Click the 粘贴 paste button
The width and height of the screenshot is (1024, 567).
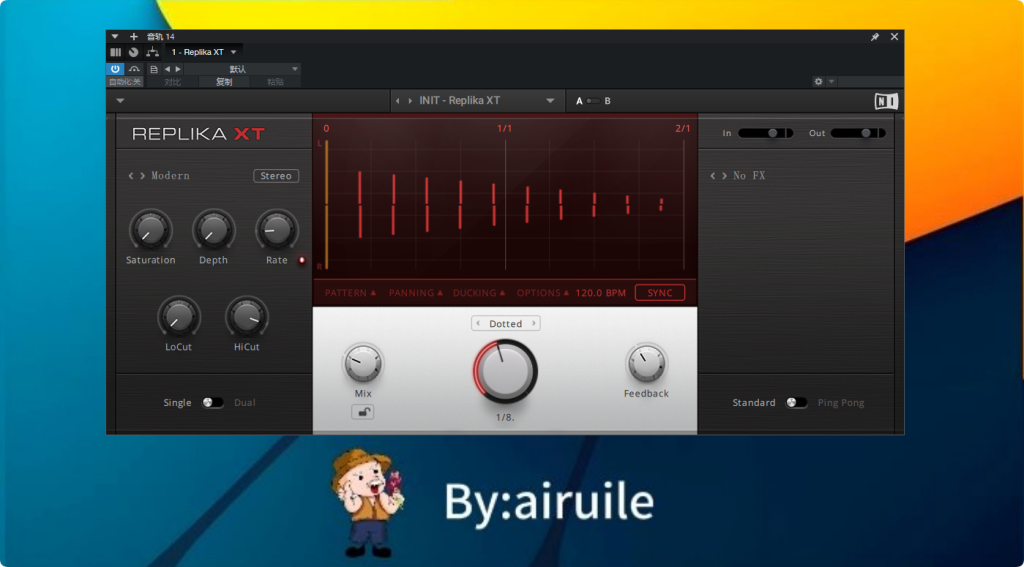(x=276, y=82)
